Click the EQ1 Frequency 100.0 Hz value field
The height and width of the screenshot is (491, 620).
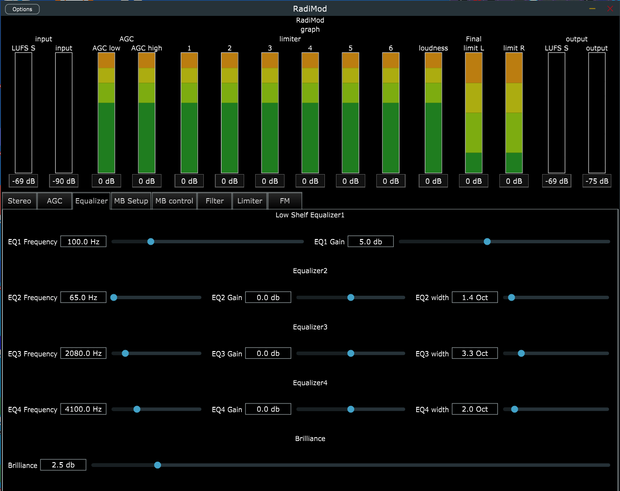[x=83, y=242]
